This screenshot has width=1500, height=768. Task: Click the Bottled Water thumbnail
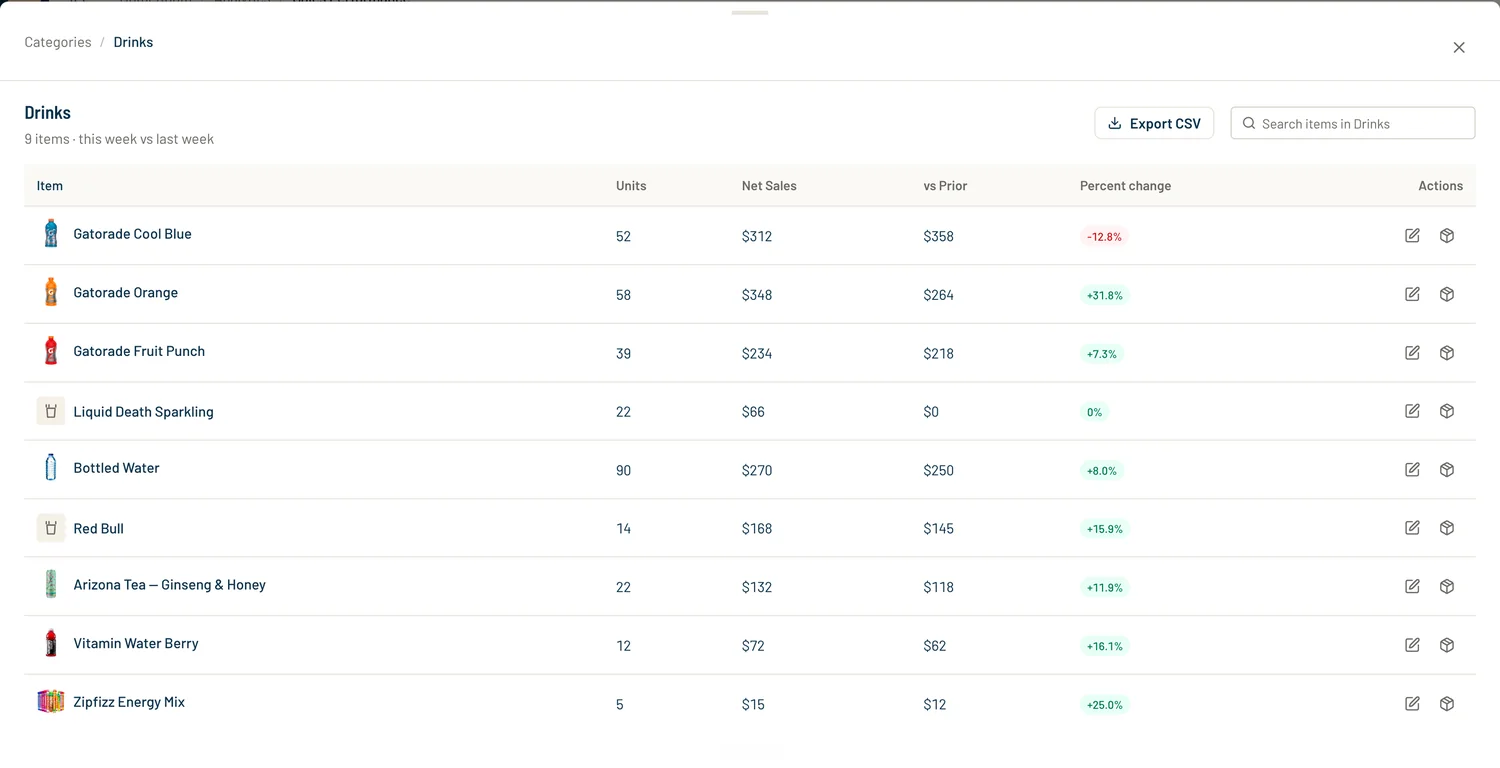(x=51, y=468)
